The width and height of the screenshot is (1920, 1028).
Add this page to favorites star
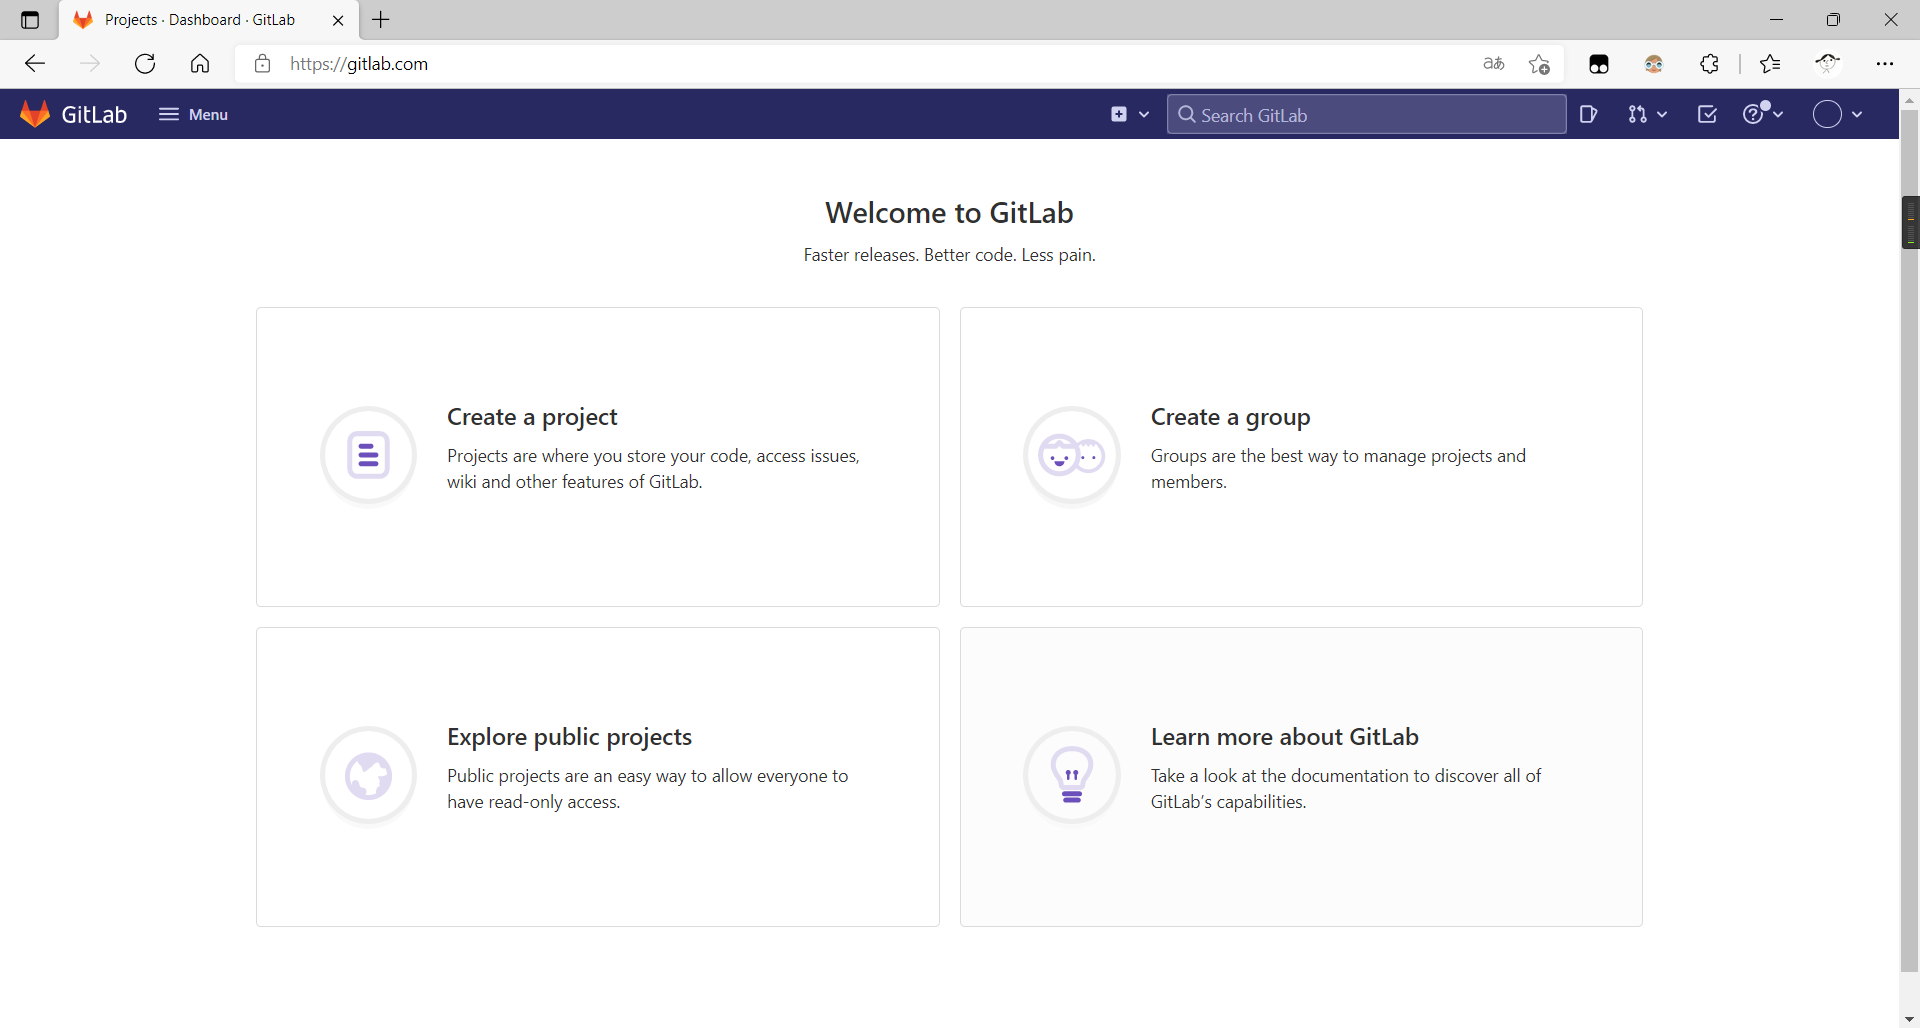pos(1539,64)
